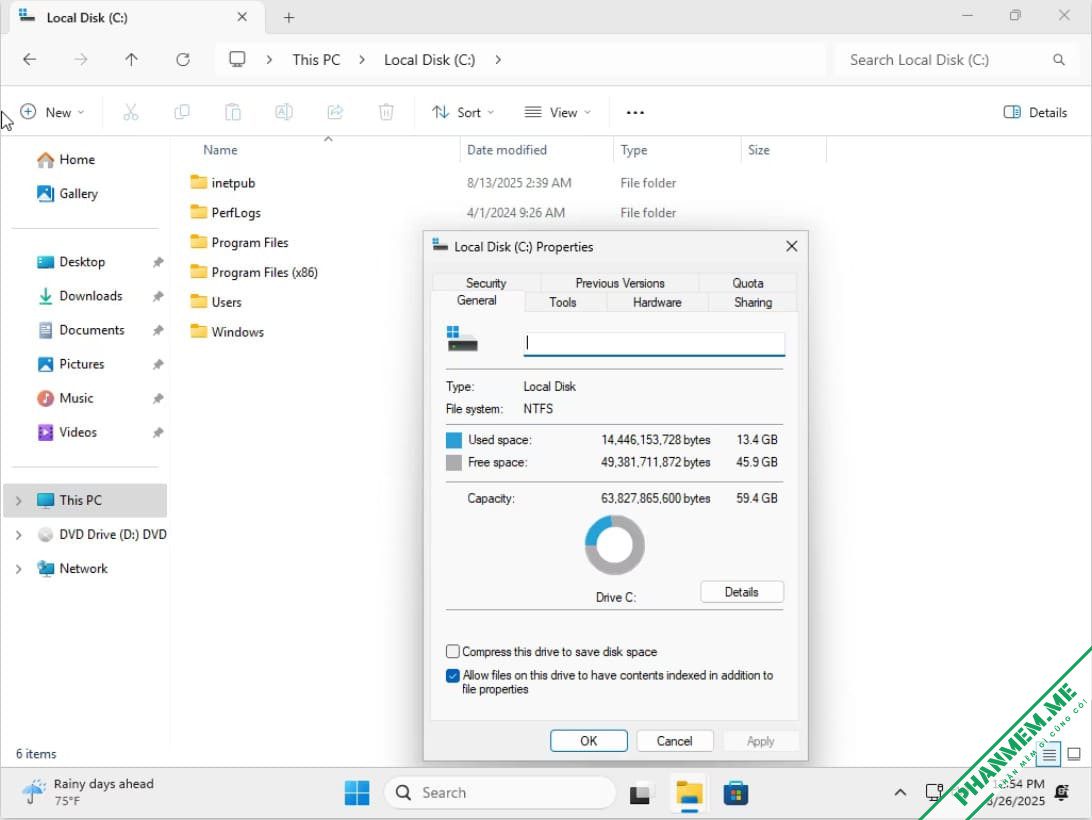Open the New dropdown menu
The height and width of the screenshot is (820, 1092).
tap(53, 112)
